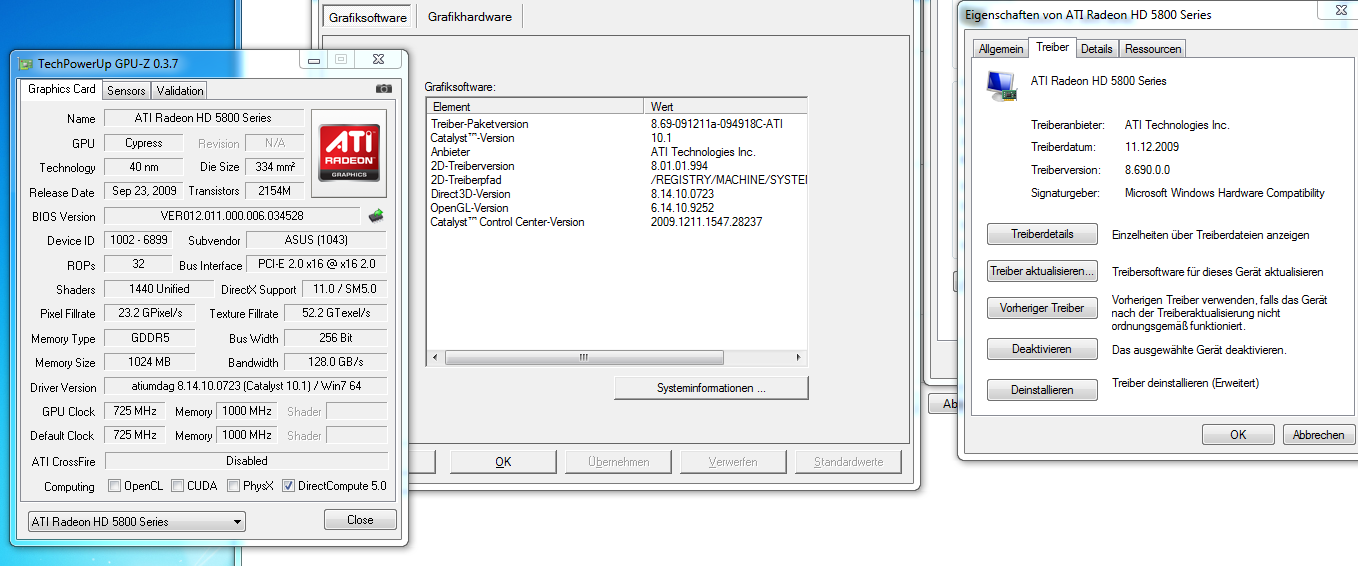Click the Close button in GPU-Z
This screenshot has height=566, width=1358.
(360, 520)
